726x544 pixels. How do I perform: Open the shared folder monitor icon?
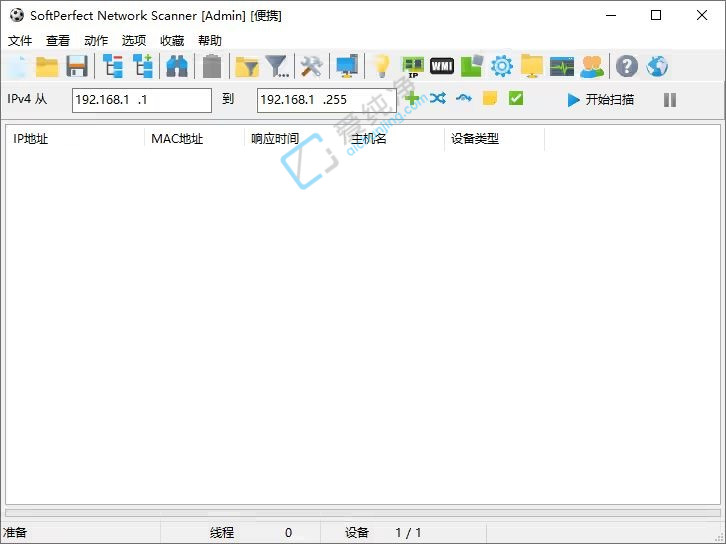(x=532, y=66)
